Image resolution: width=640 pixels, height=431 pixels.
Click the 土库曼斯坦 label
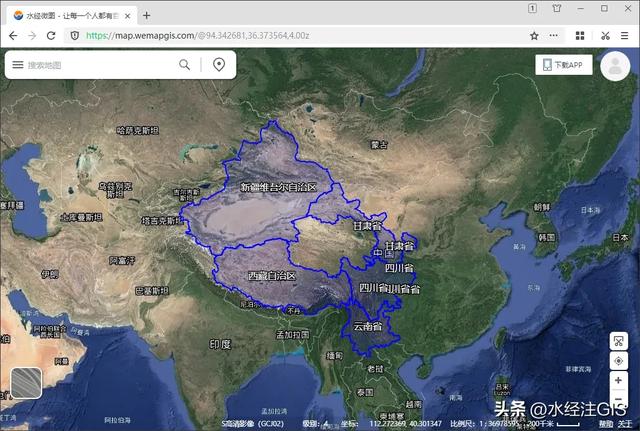82,217
